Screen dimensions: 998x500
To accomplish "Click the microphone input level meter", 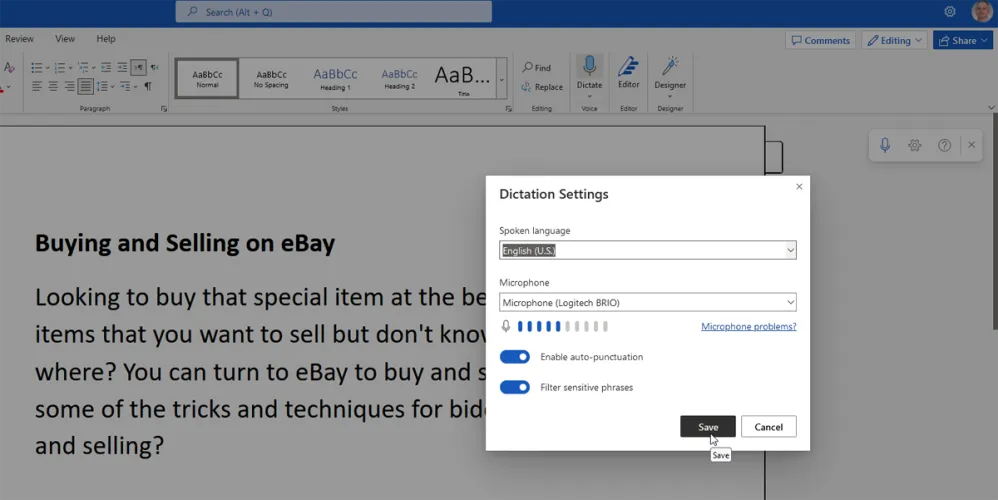I will click(x=562, y=327).
